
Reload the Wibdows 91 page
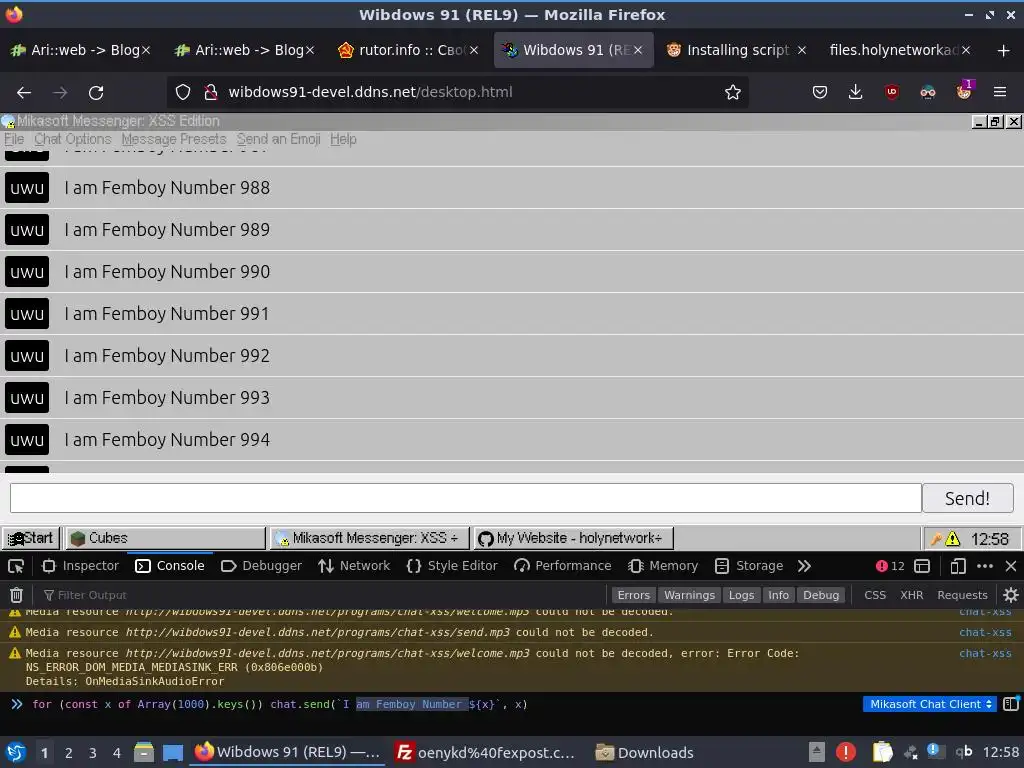tap(96, 93)
